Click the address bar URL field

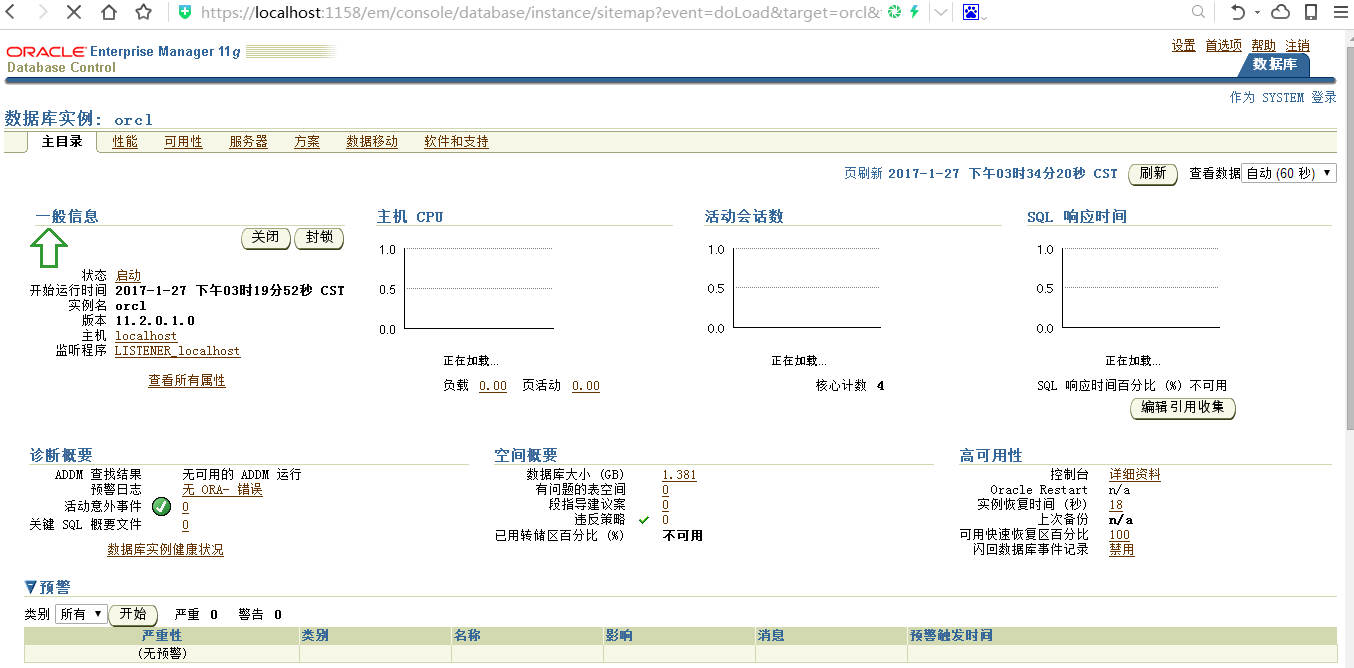(x=540, y=13)
